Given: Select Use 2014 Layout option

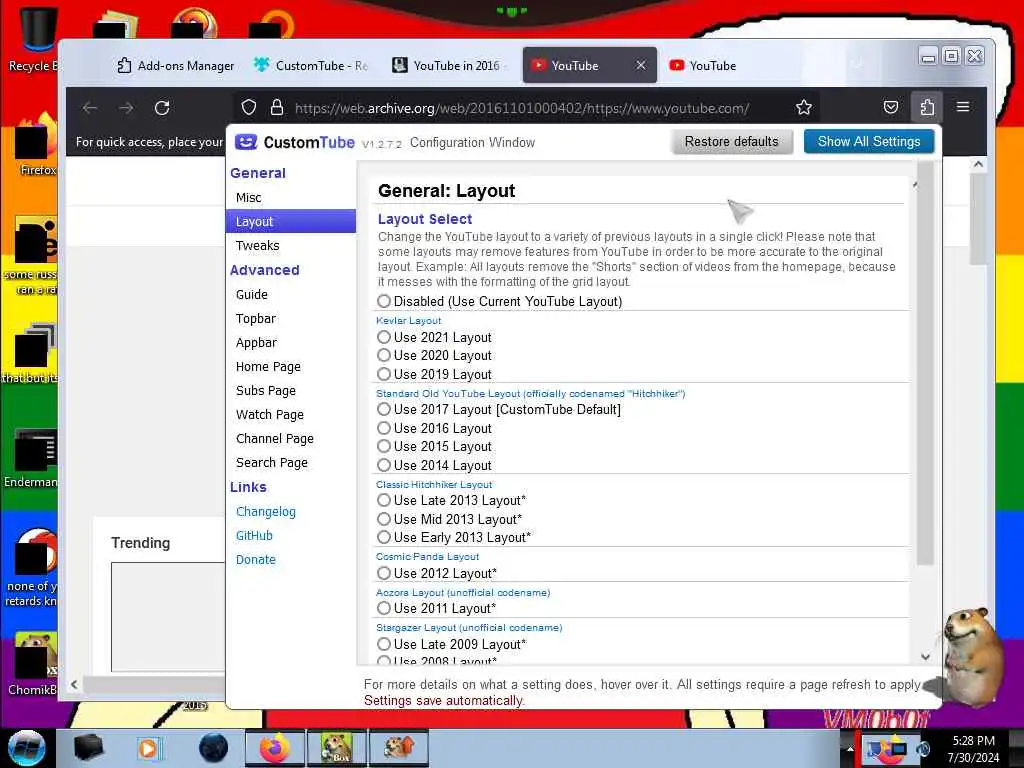Looking at the screenshot, I should [384, 465].
